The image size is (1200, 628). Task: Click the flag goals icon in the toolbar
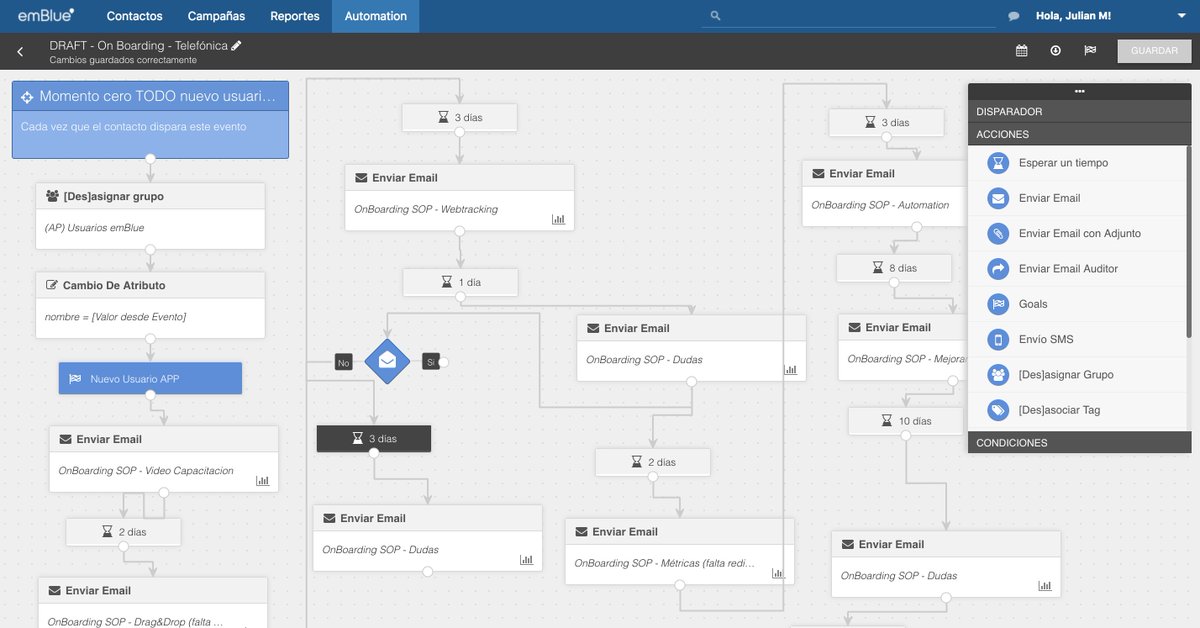(x=1090, y=50)
